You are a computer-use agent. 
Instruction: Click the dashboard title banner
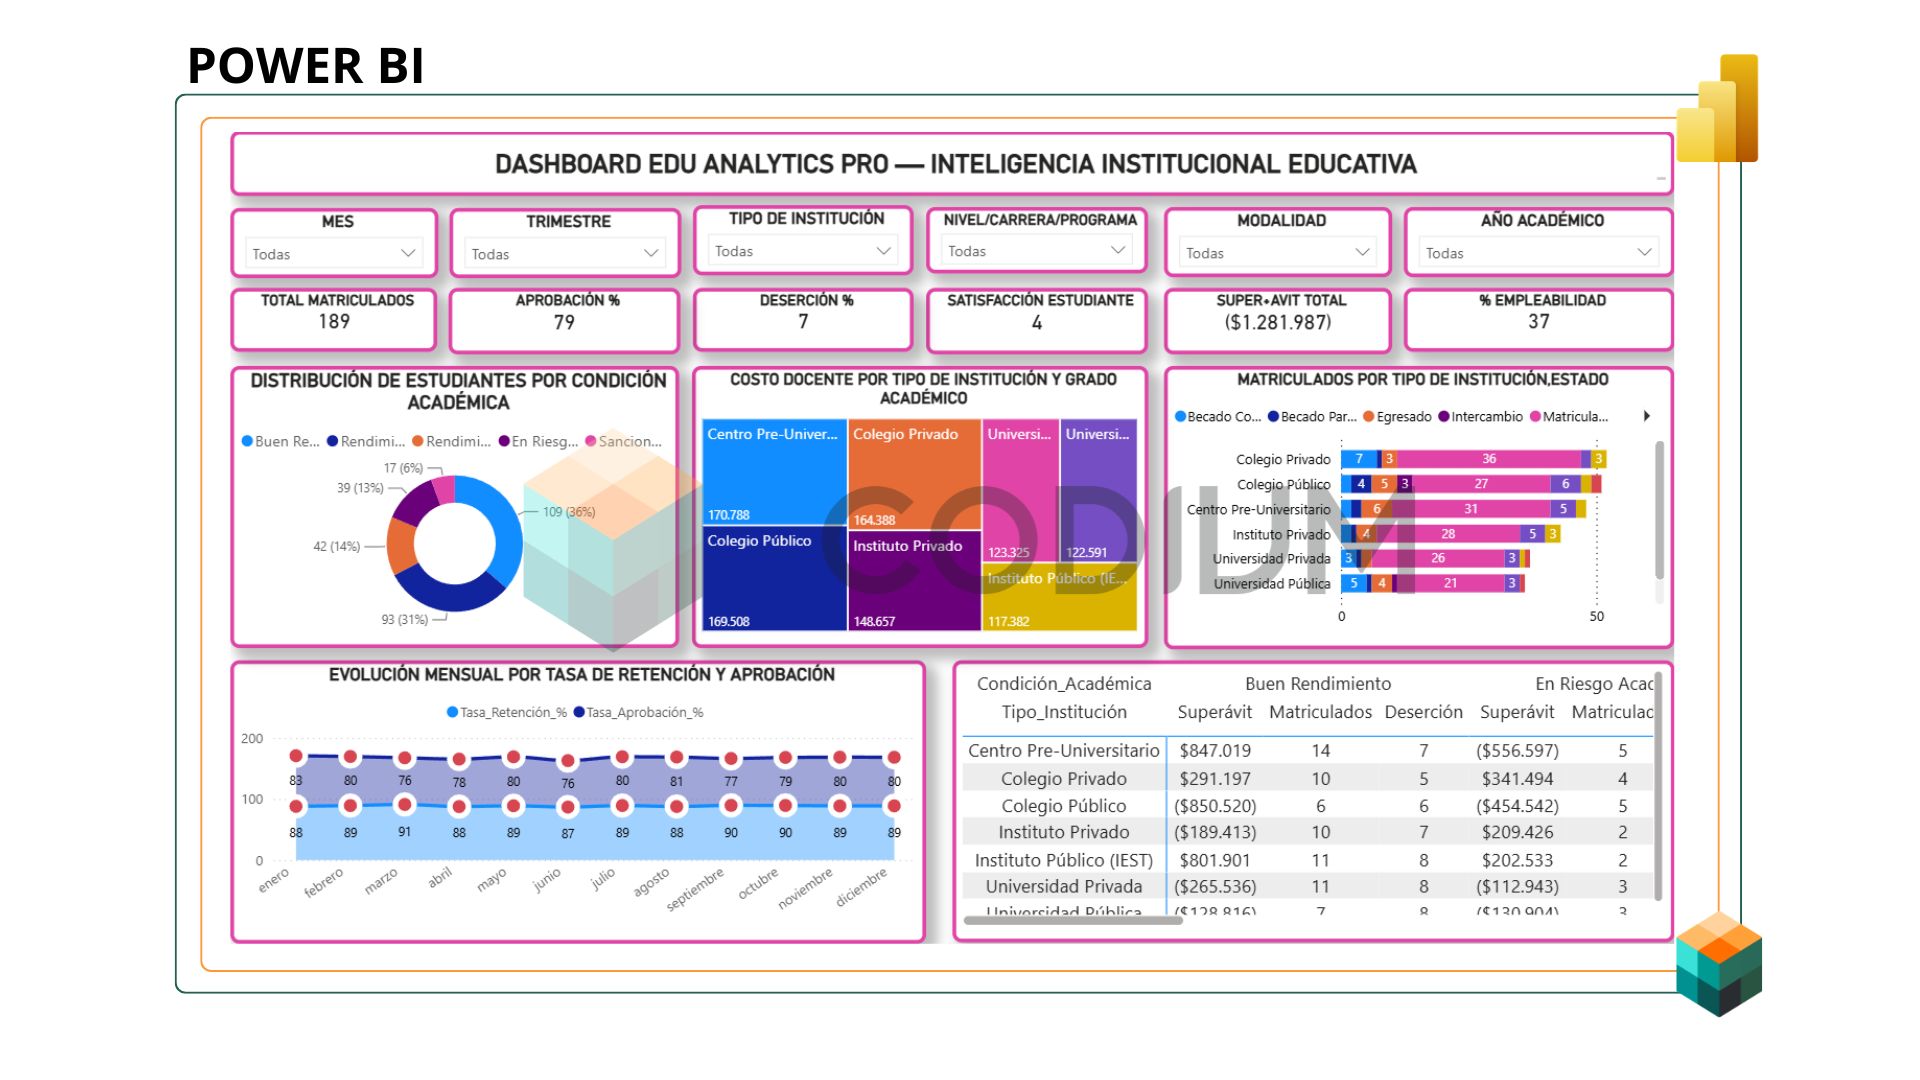(x=953, y=164)
